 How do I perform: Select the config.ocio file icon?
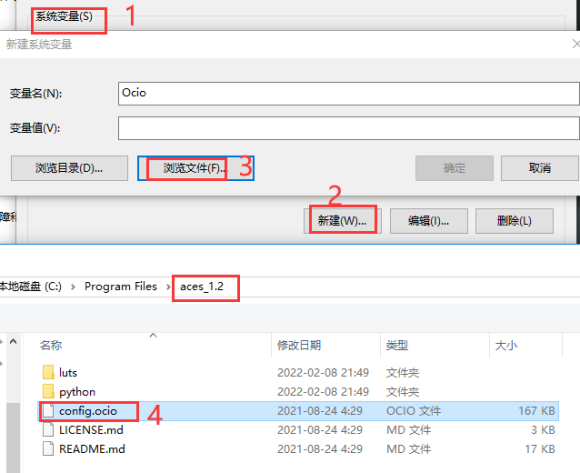coord(48,411)
